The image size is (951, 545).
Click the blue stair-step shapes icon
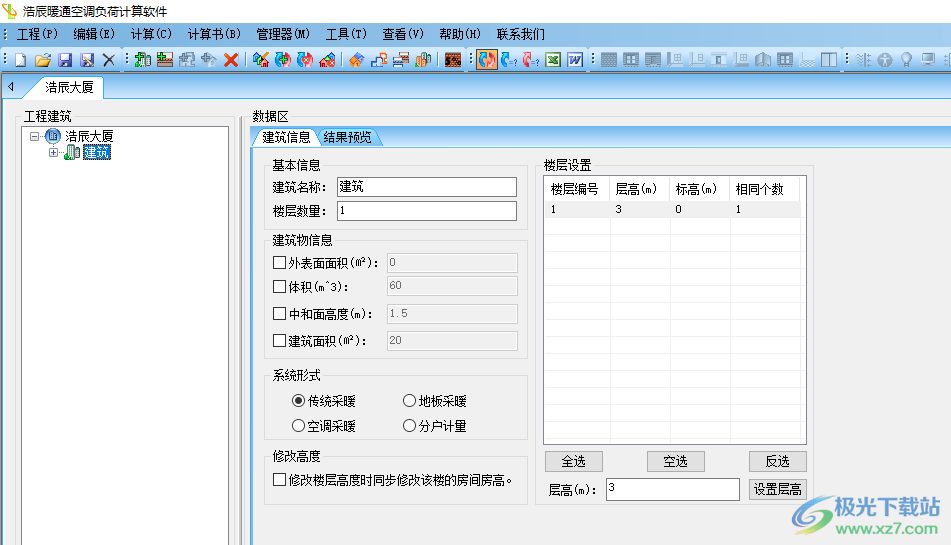click(x=379, y=59)
